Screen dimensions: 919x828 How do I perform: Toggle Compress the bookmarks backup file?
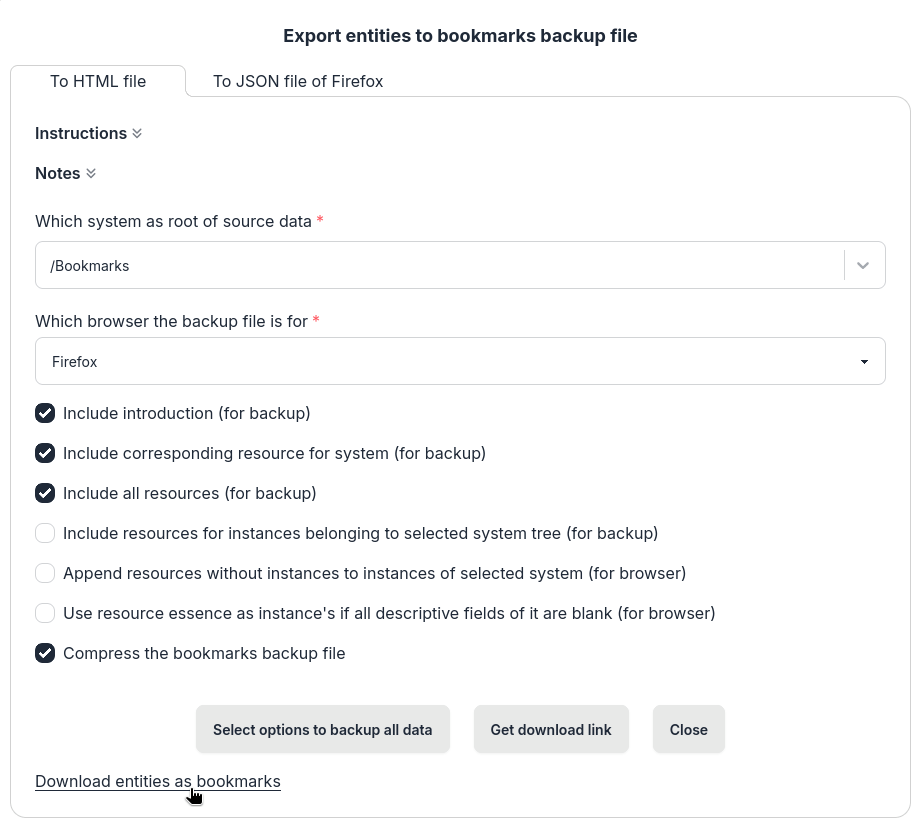(x=45, y=653)
